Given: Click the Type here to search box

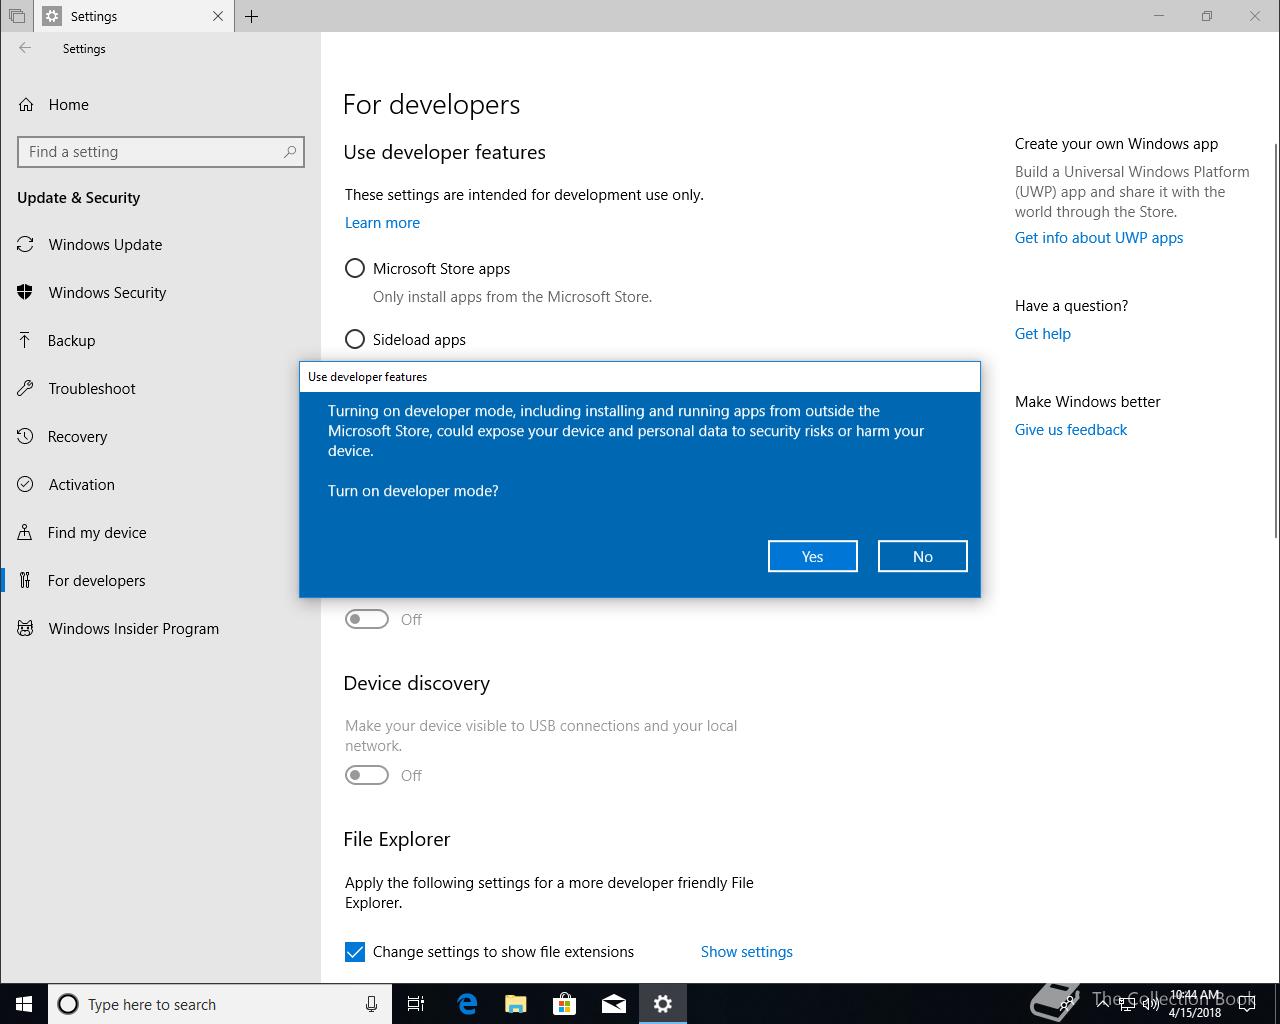Looking at the screenshot, I should pos(218,1004).
